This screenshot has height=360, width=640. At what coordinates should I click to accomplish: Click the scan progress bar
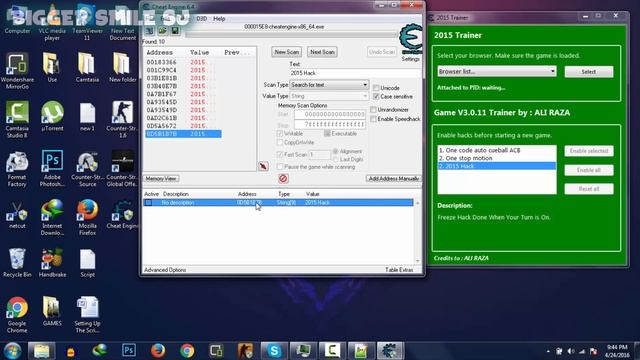[291, 35]
